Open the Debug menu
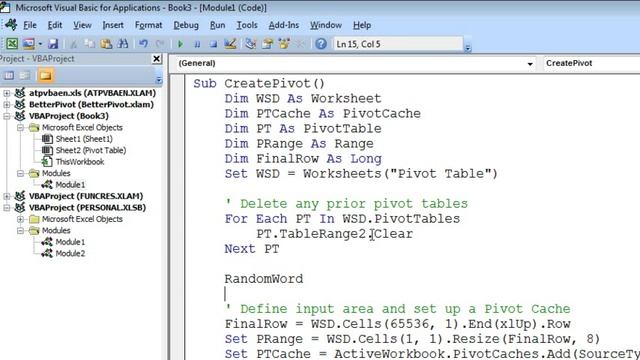 [x=186, y=25]
